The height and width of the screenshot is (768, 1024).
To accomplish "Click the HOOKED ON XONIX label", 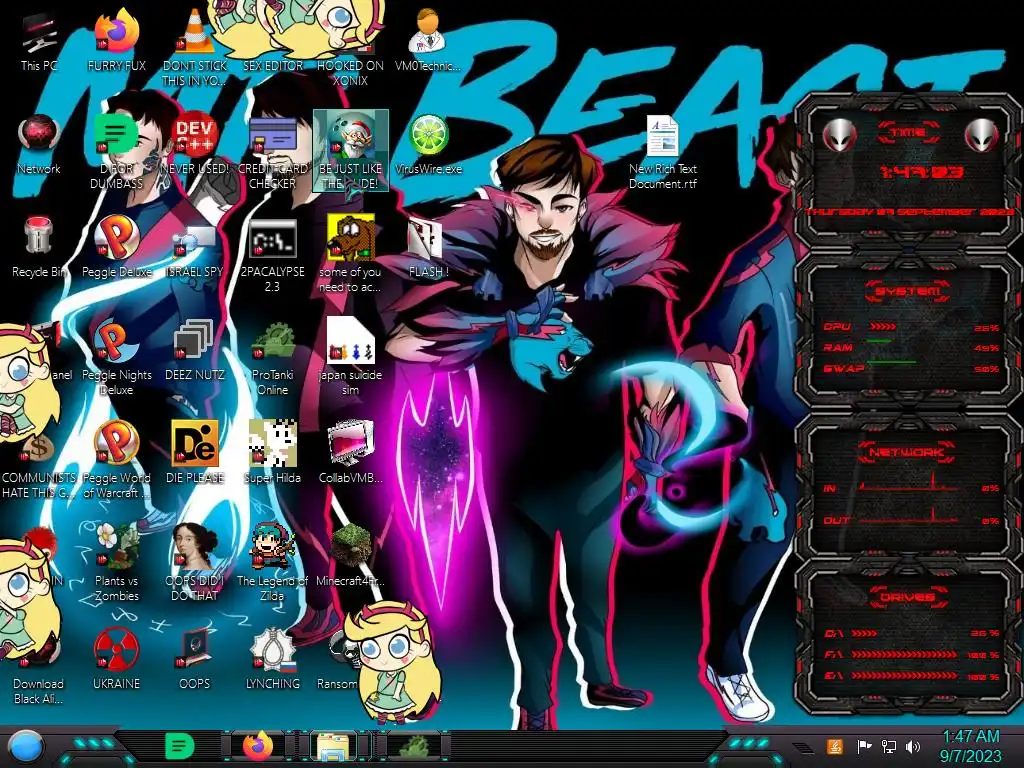I will click(351, 73).
